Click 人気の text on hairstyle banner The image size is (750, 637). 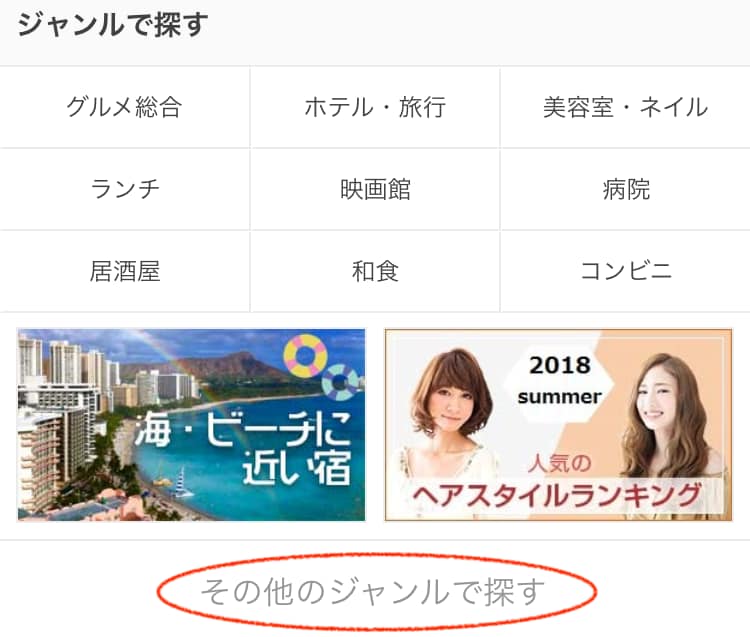559,463
